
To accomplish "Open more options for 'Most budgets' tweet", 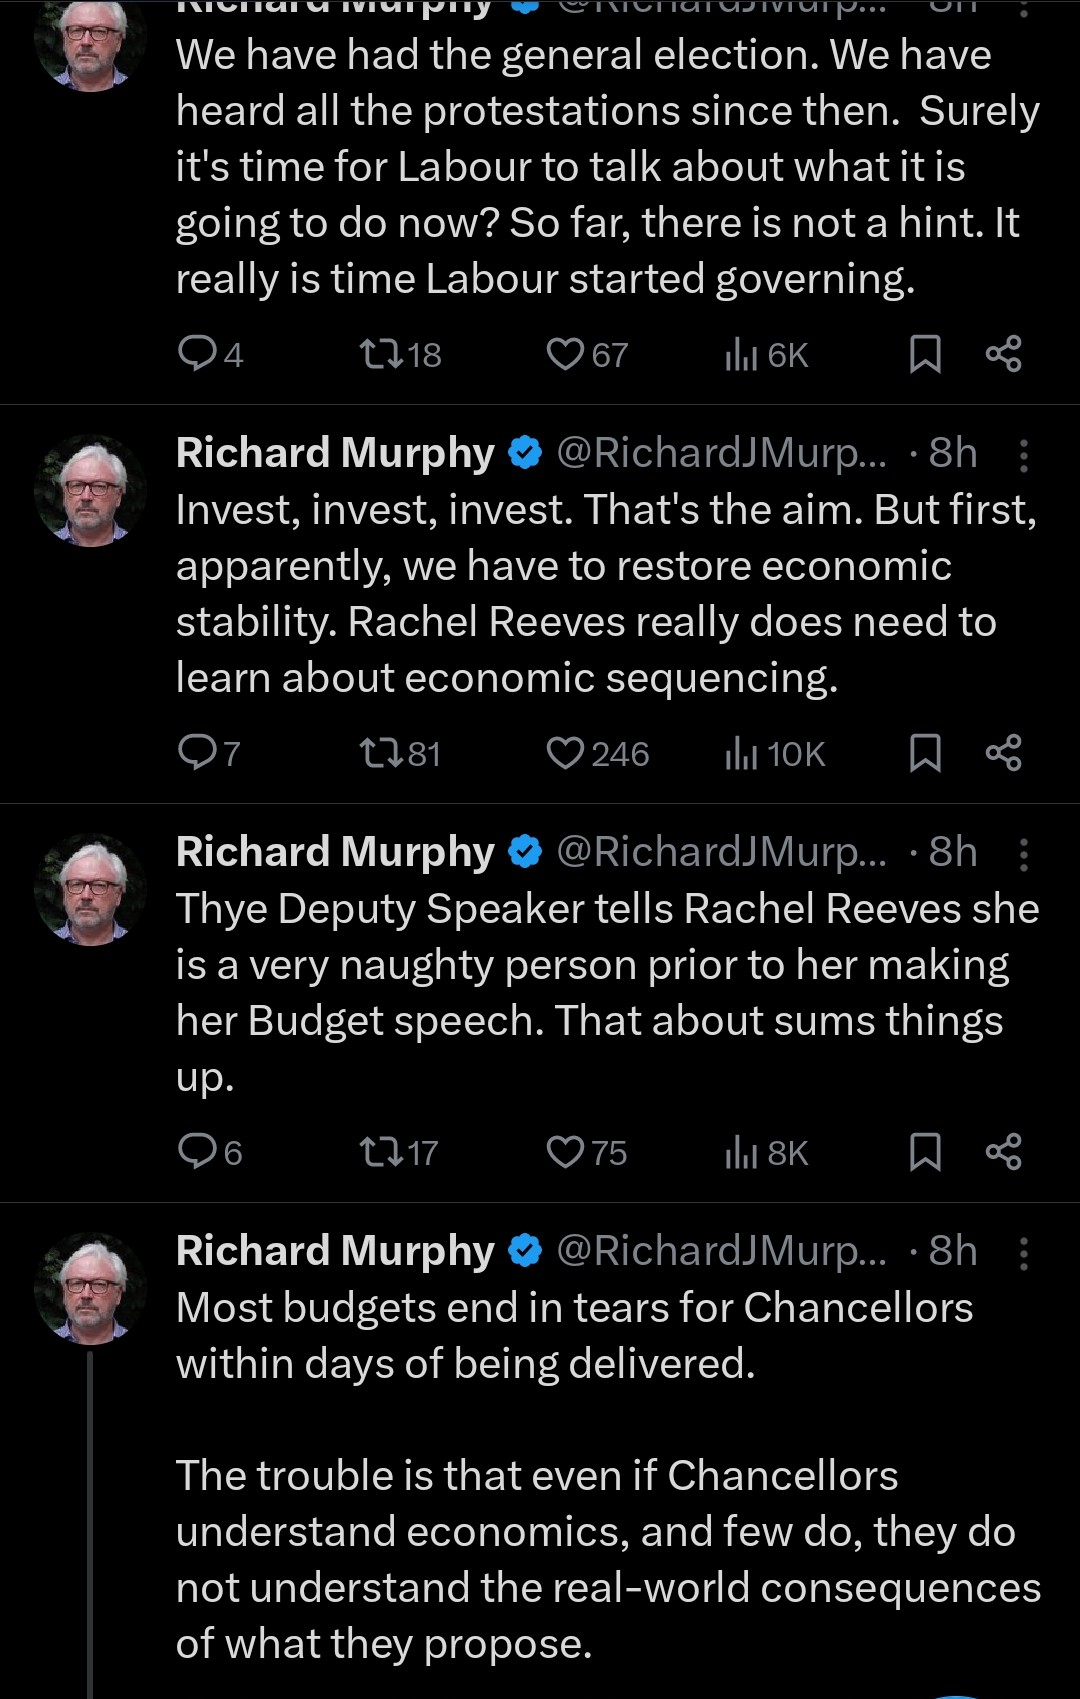I will [1023, 1253].
